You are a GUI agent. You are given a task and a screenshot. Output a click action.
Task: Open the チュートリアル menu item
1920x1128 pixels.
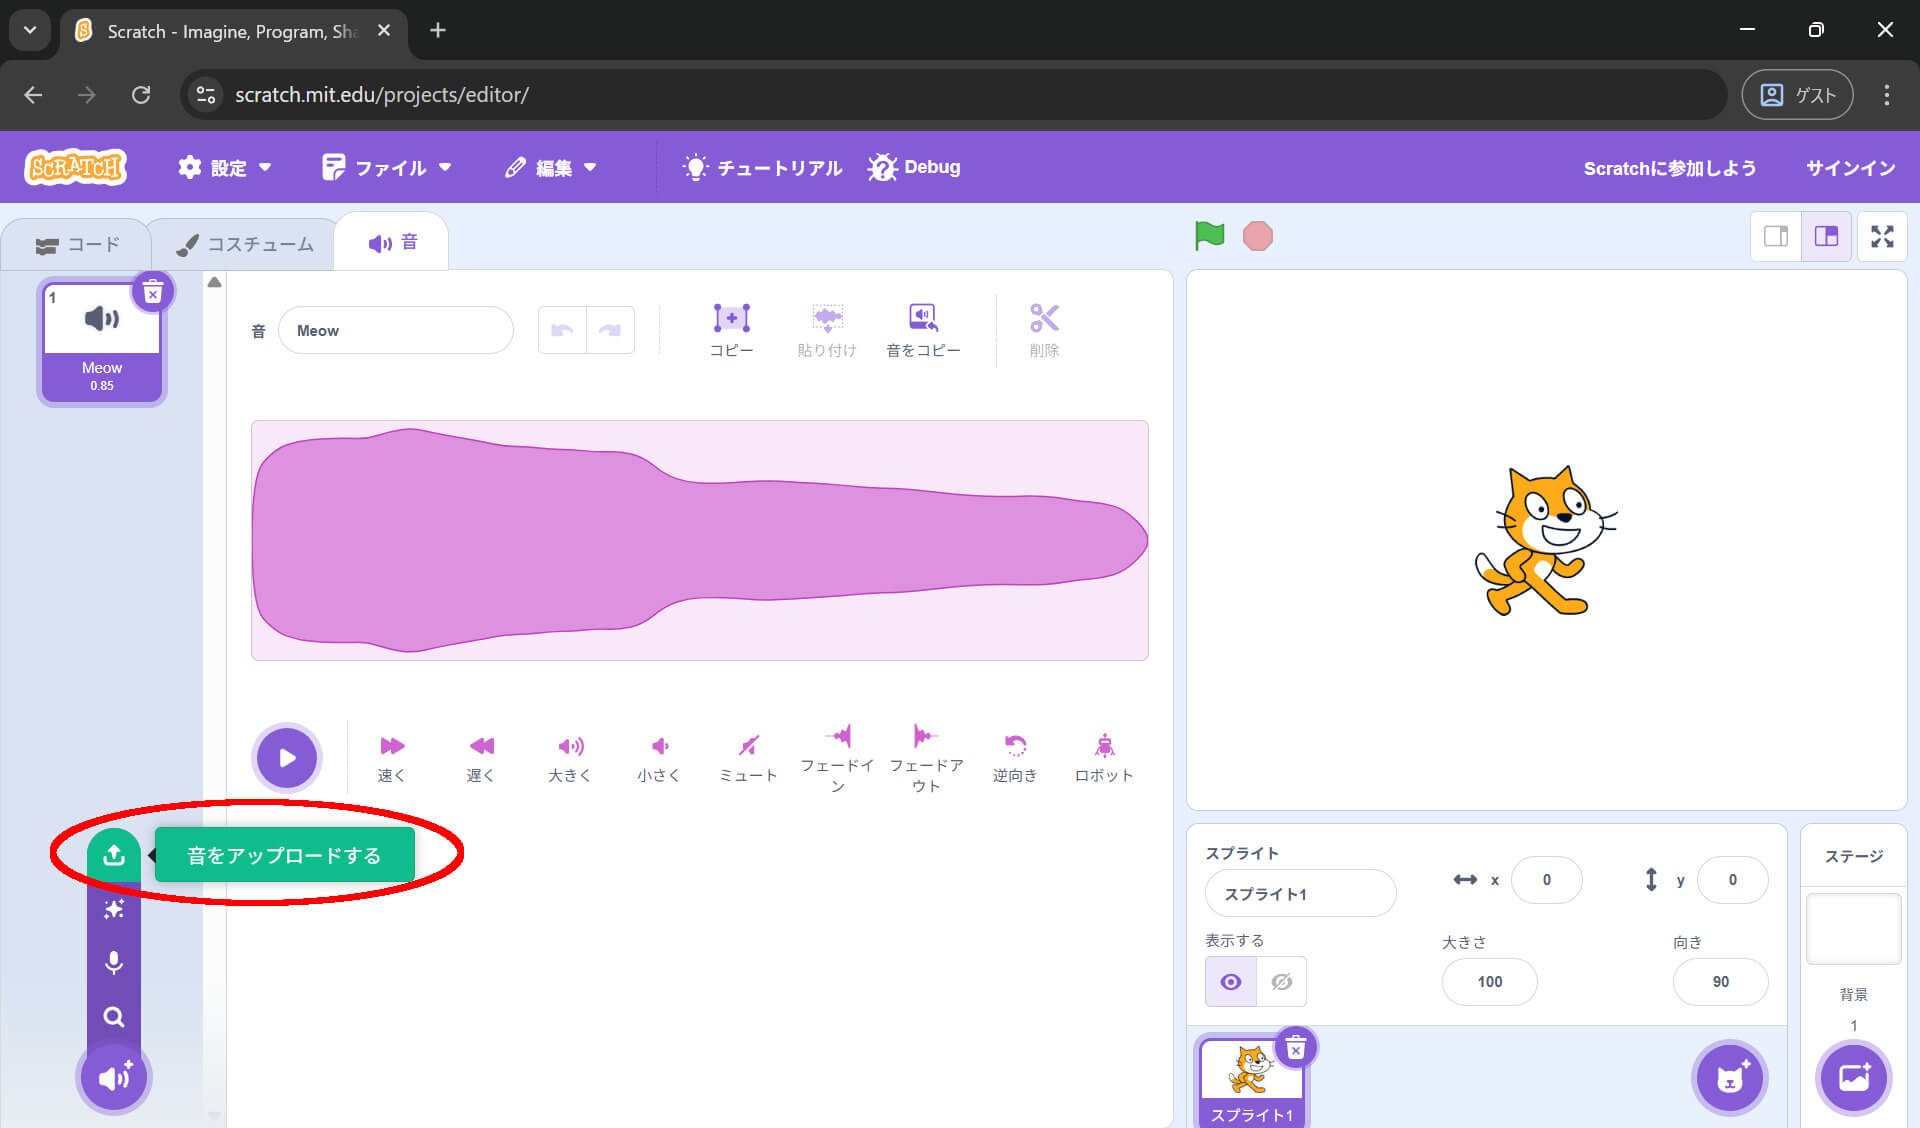[762, 167]
